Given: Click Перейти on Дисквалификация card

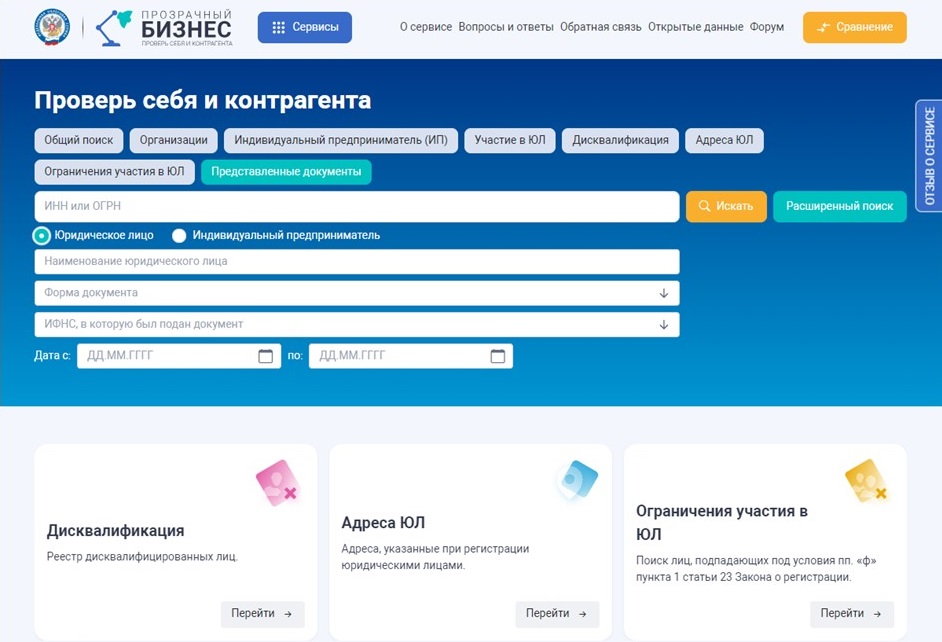Looking at the screenshot, I should (262, 614).
